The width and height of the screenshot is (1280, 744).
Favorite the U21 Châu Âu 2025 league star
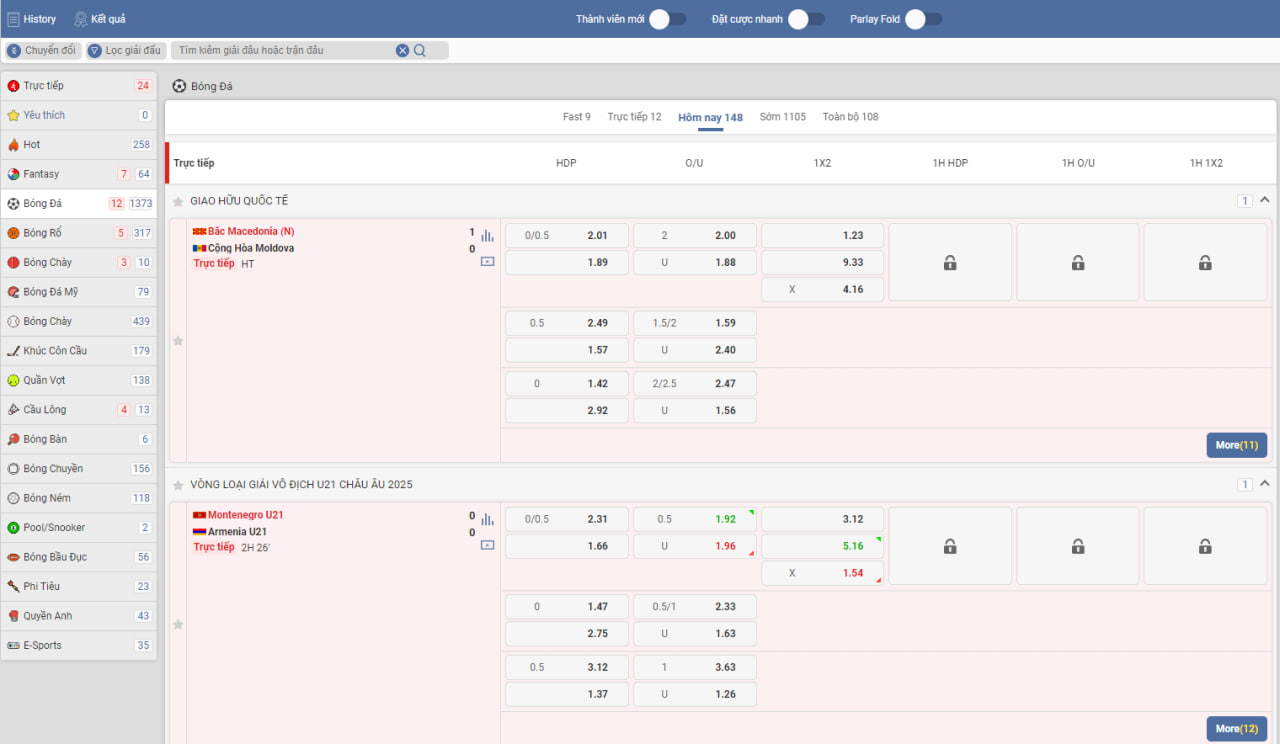point(178,485)
